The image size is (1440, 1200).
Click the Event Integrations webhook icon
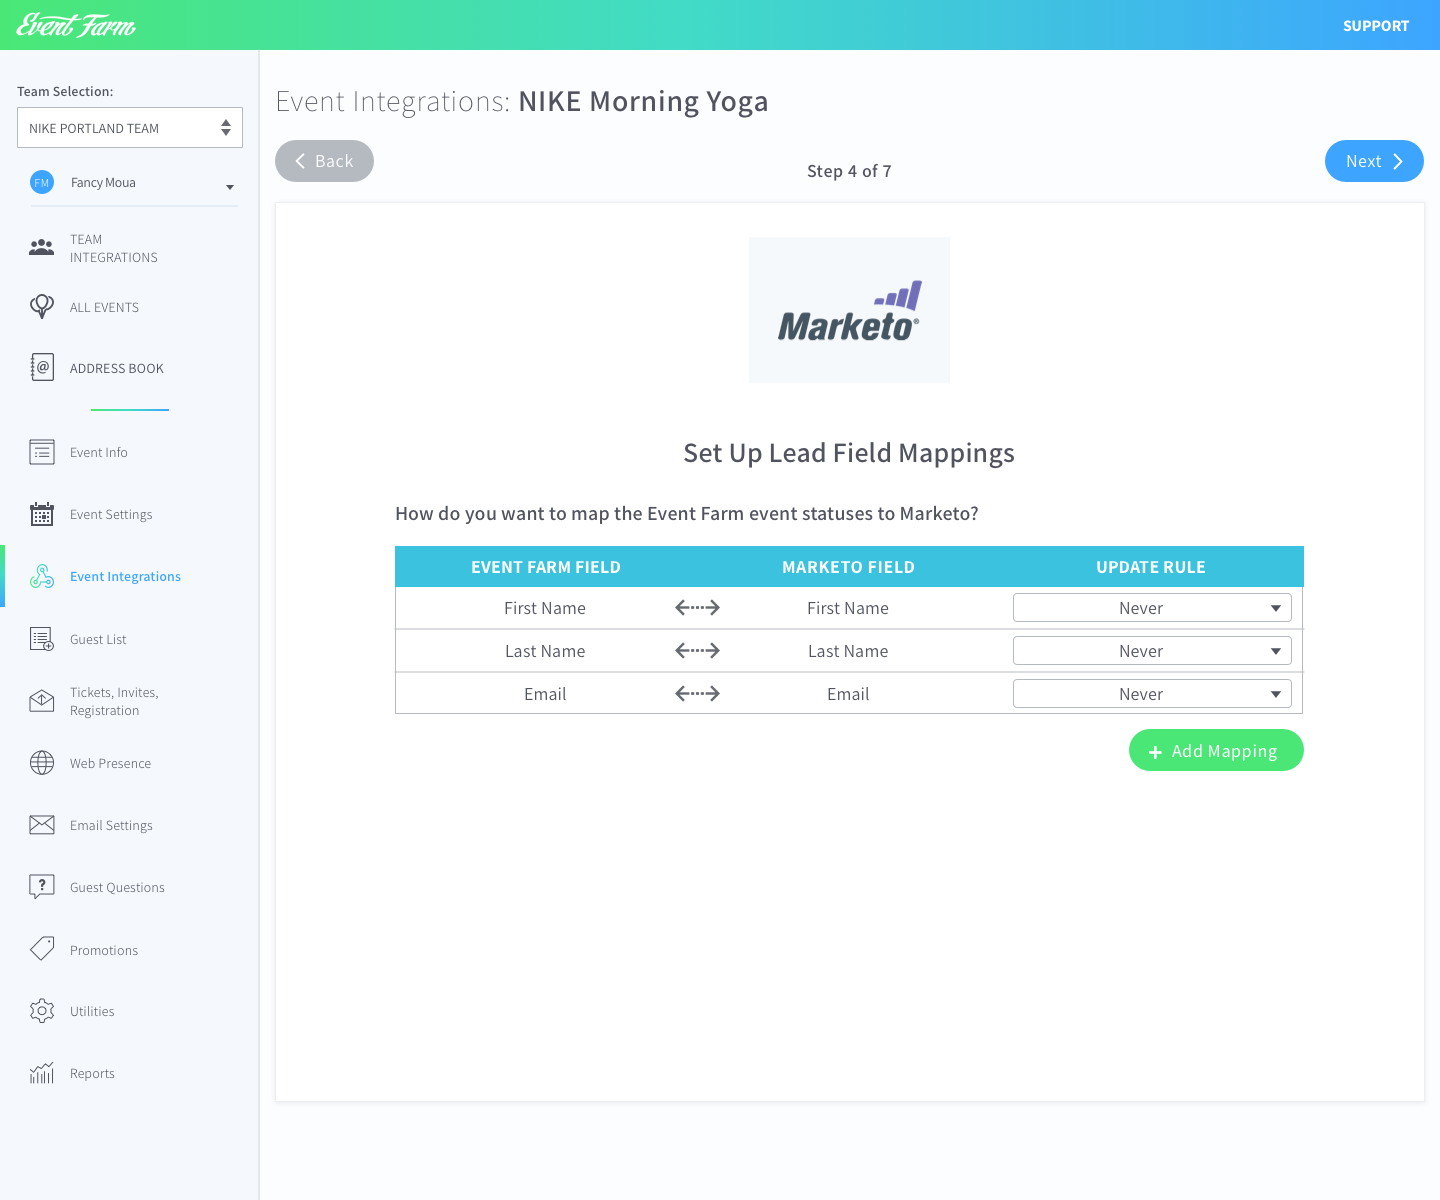coord(42,576)
